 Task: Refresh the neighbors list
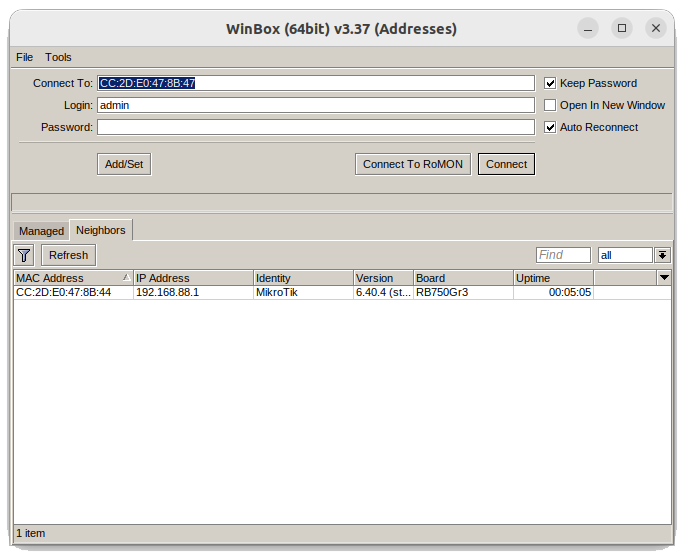(69, 255)
